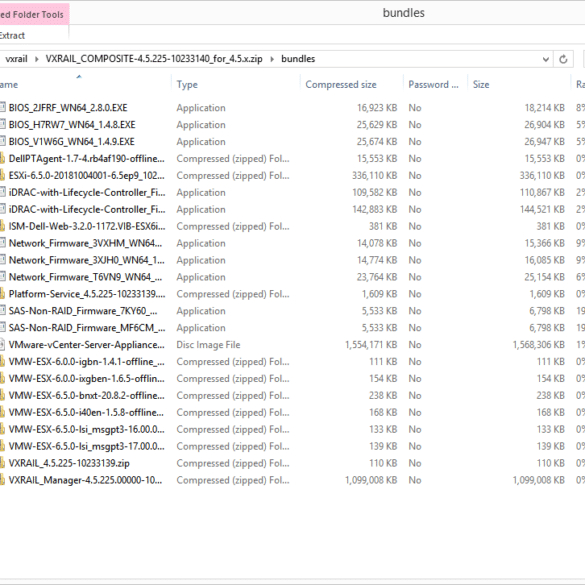This screenshot has width=585, height=585.
Task: Sort by the Password column header
Action: coord(433,85)
